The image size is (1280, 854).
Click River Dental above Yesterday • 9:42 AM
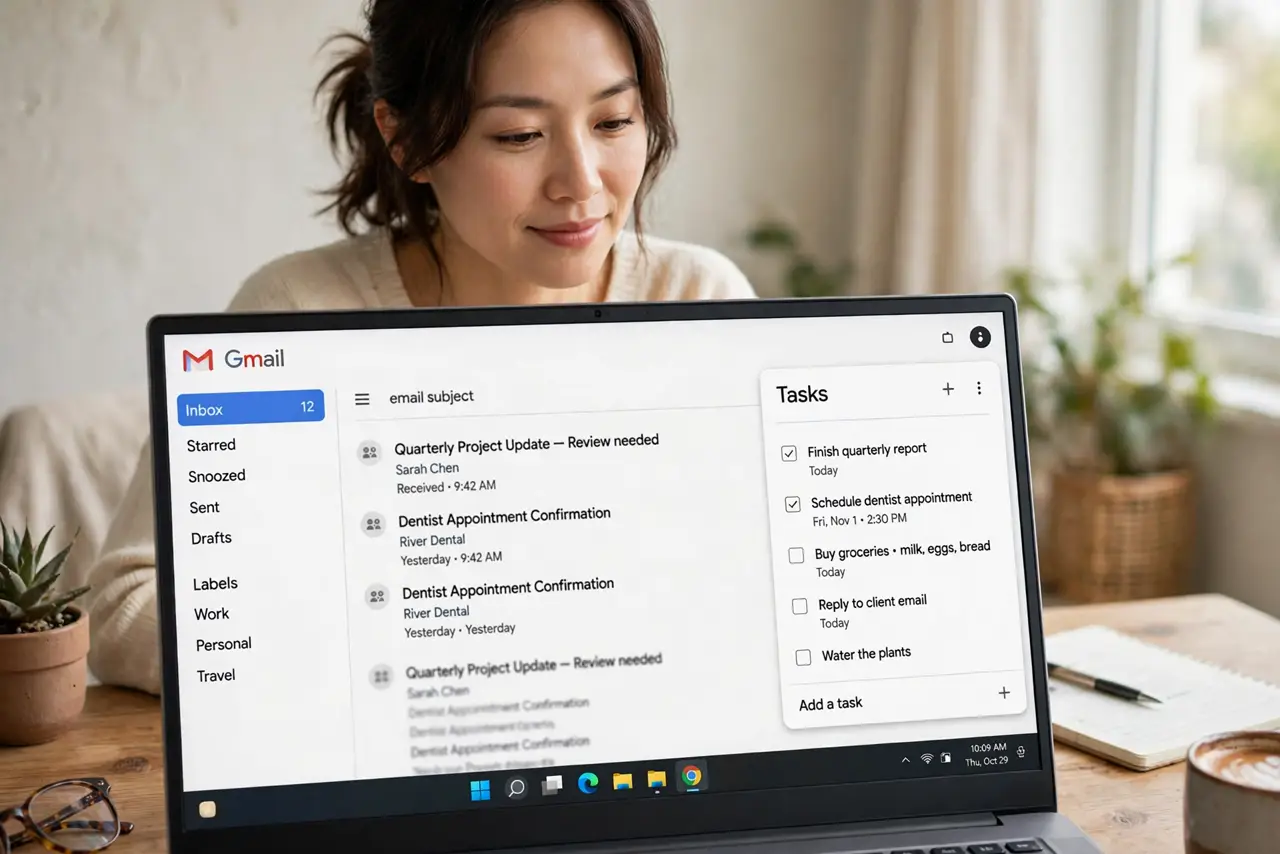(432, 541)
